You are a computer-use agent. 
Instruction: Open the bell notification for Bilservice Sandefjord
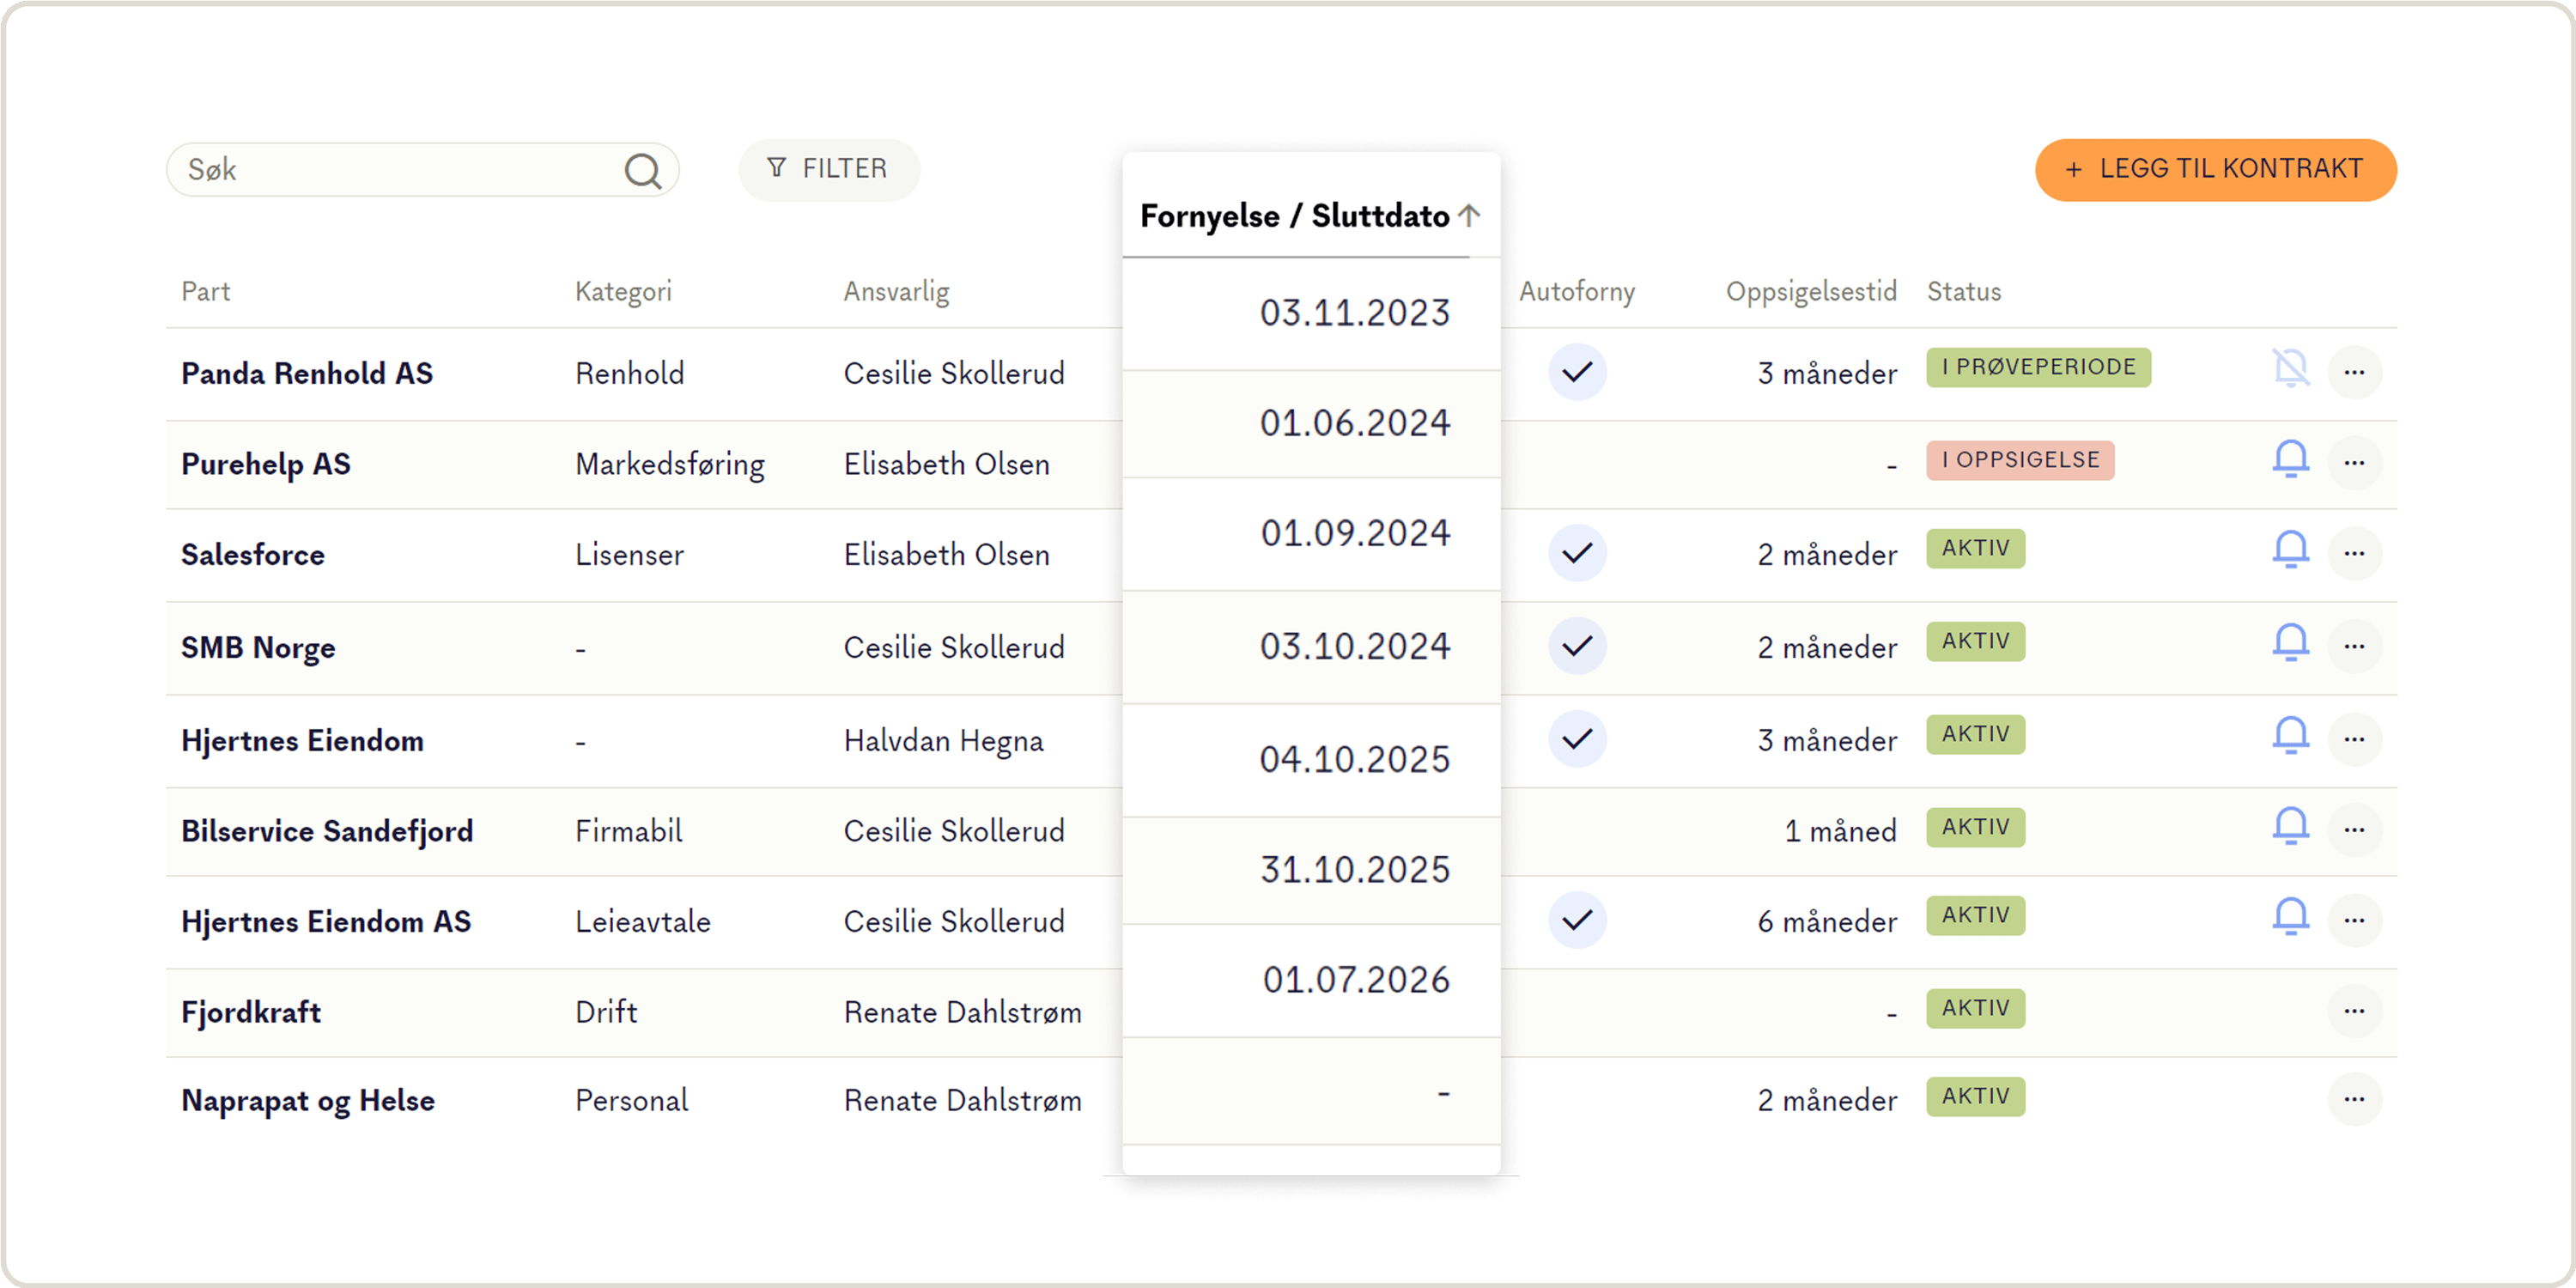point(2291,827)
